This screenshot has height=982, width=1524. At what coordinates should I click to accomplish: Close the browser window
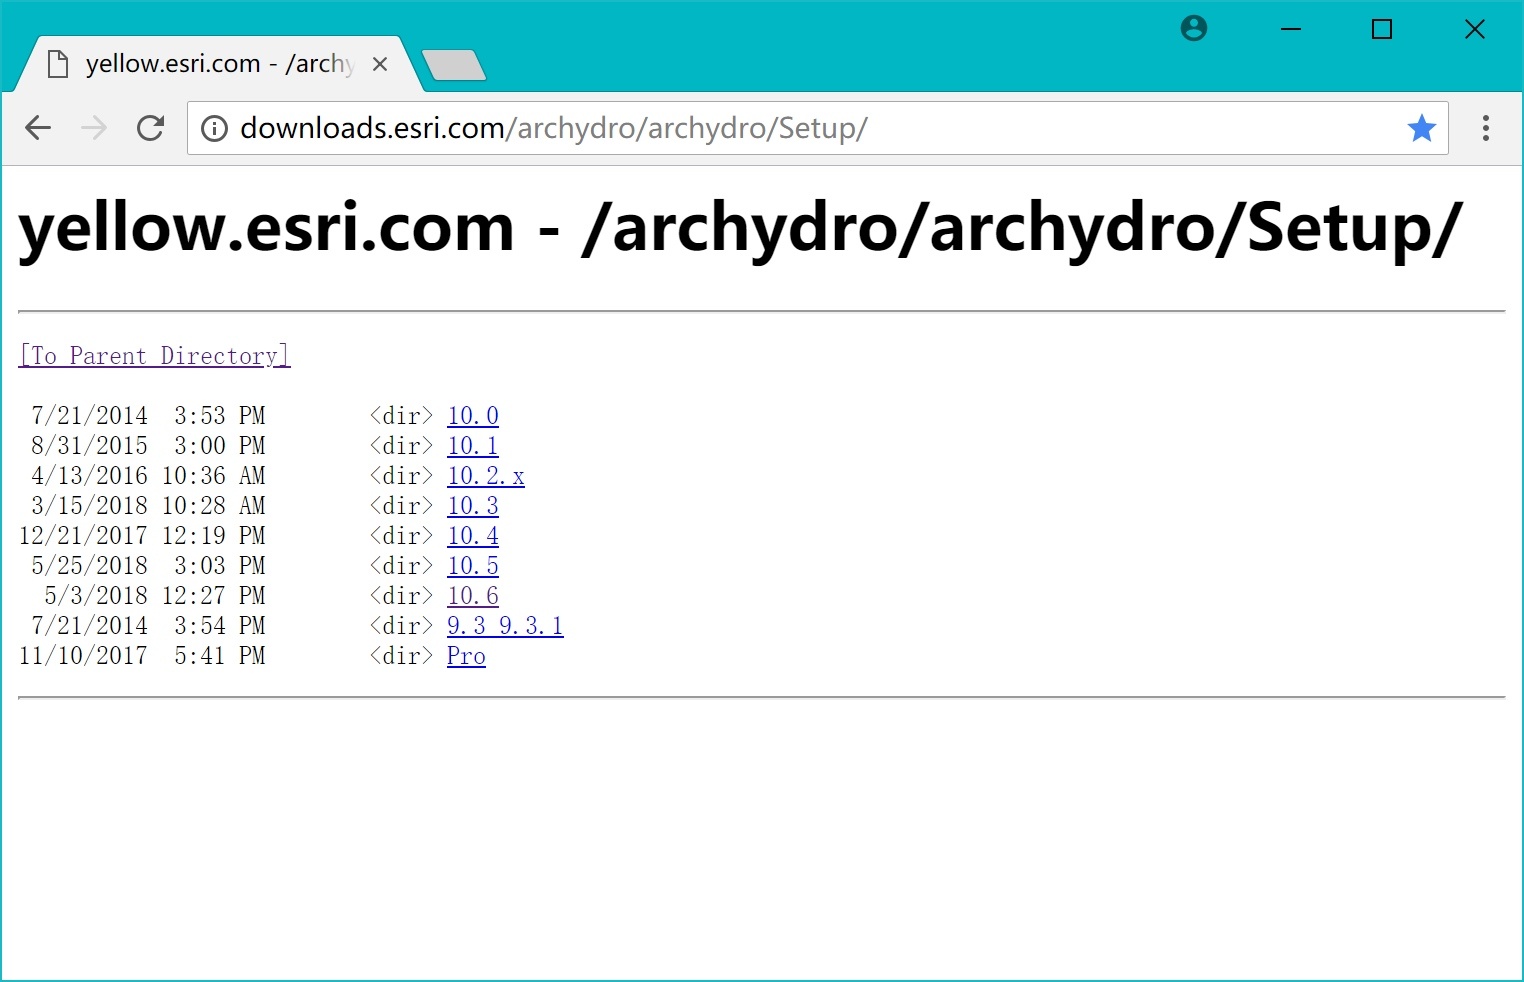coord(1474,29)
